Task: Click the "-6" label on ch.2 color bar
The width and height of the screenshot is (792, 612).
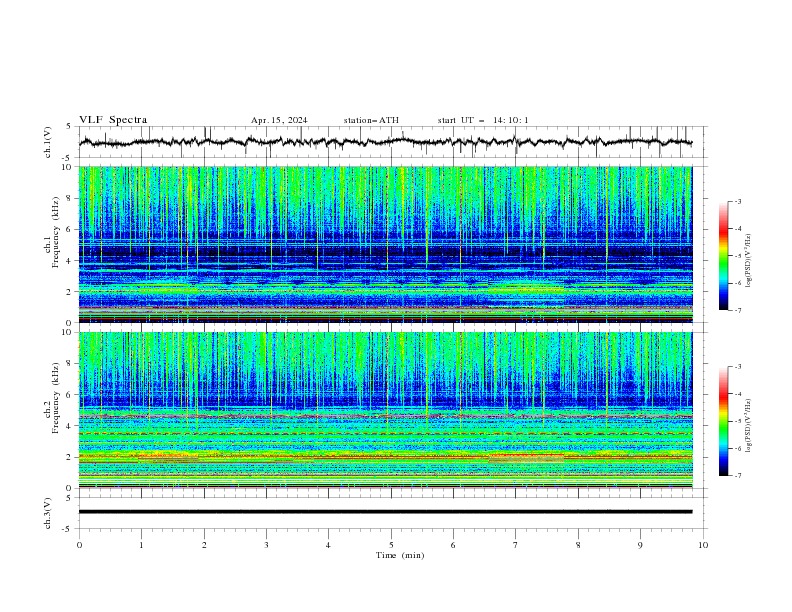Action: pyautogui.click(x=737, y=448)
